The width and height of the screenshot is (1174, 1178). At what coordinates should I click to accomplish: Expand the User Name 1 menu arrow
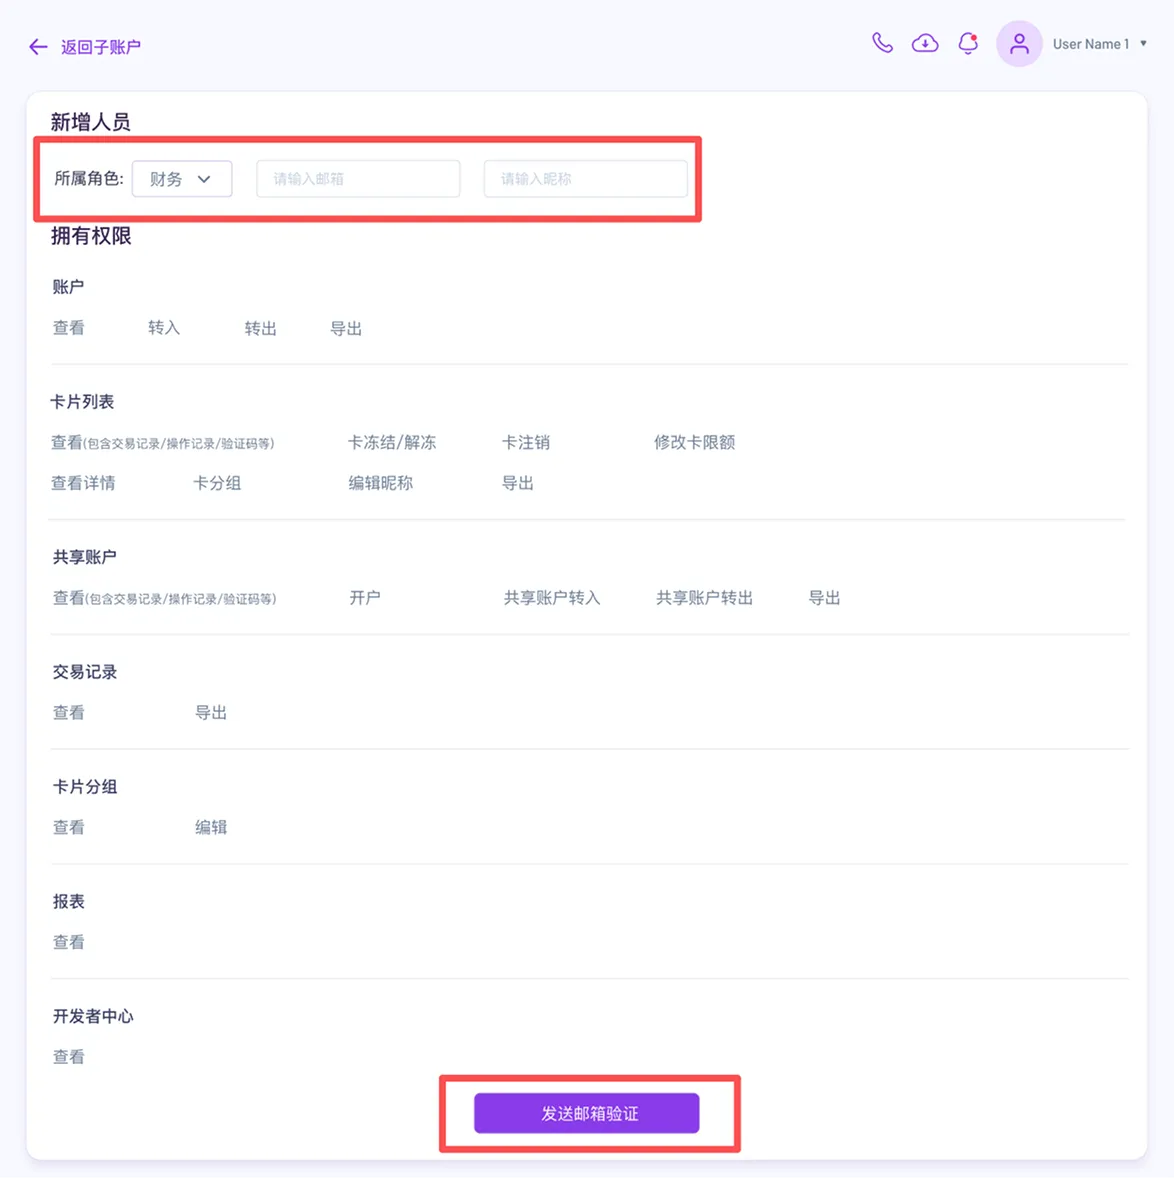[x=1143, y=44]
